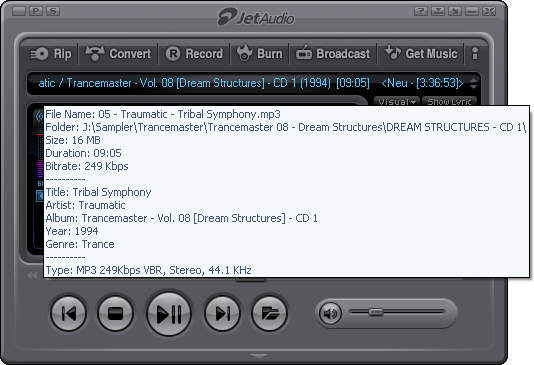Click the JetAudio logo

click(256, 17)
